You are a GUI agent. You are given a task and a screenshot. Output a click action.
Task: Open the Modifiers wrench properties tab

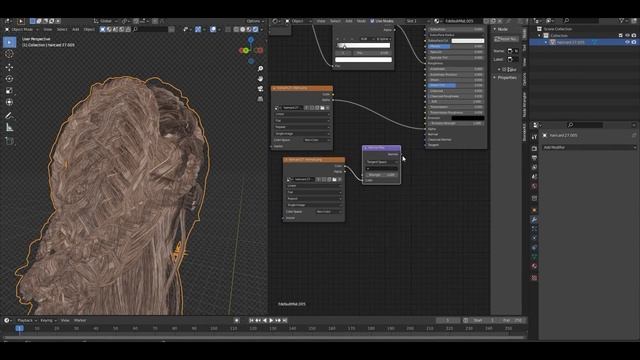534,220
